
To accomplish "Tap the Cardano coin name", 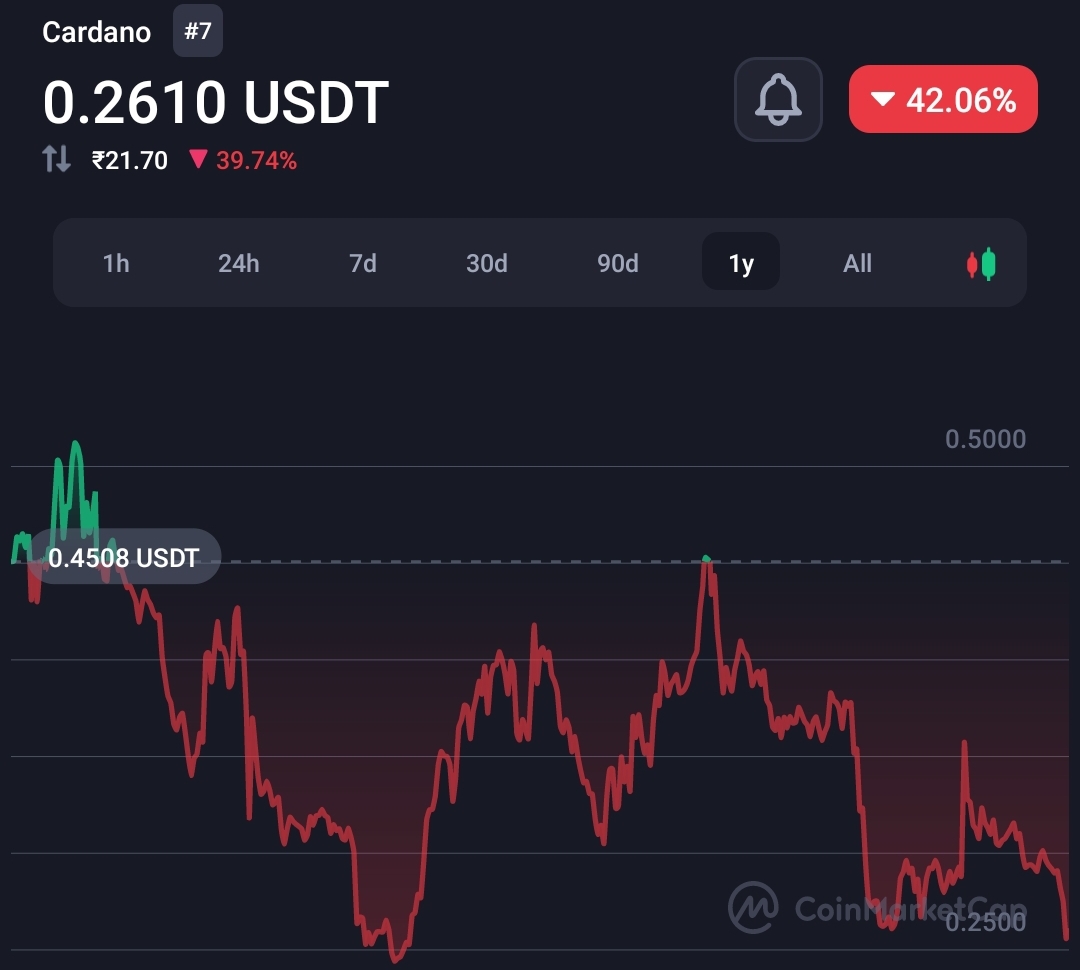I will point(96,32).
